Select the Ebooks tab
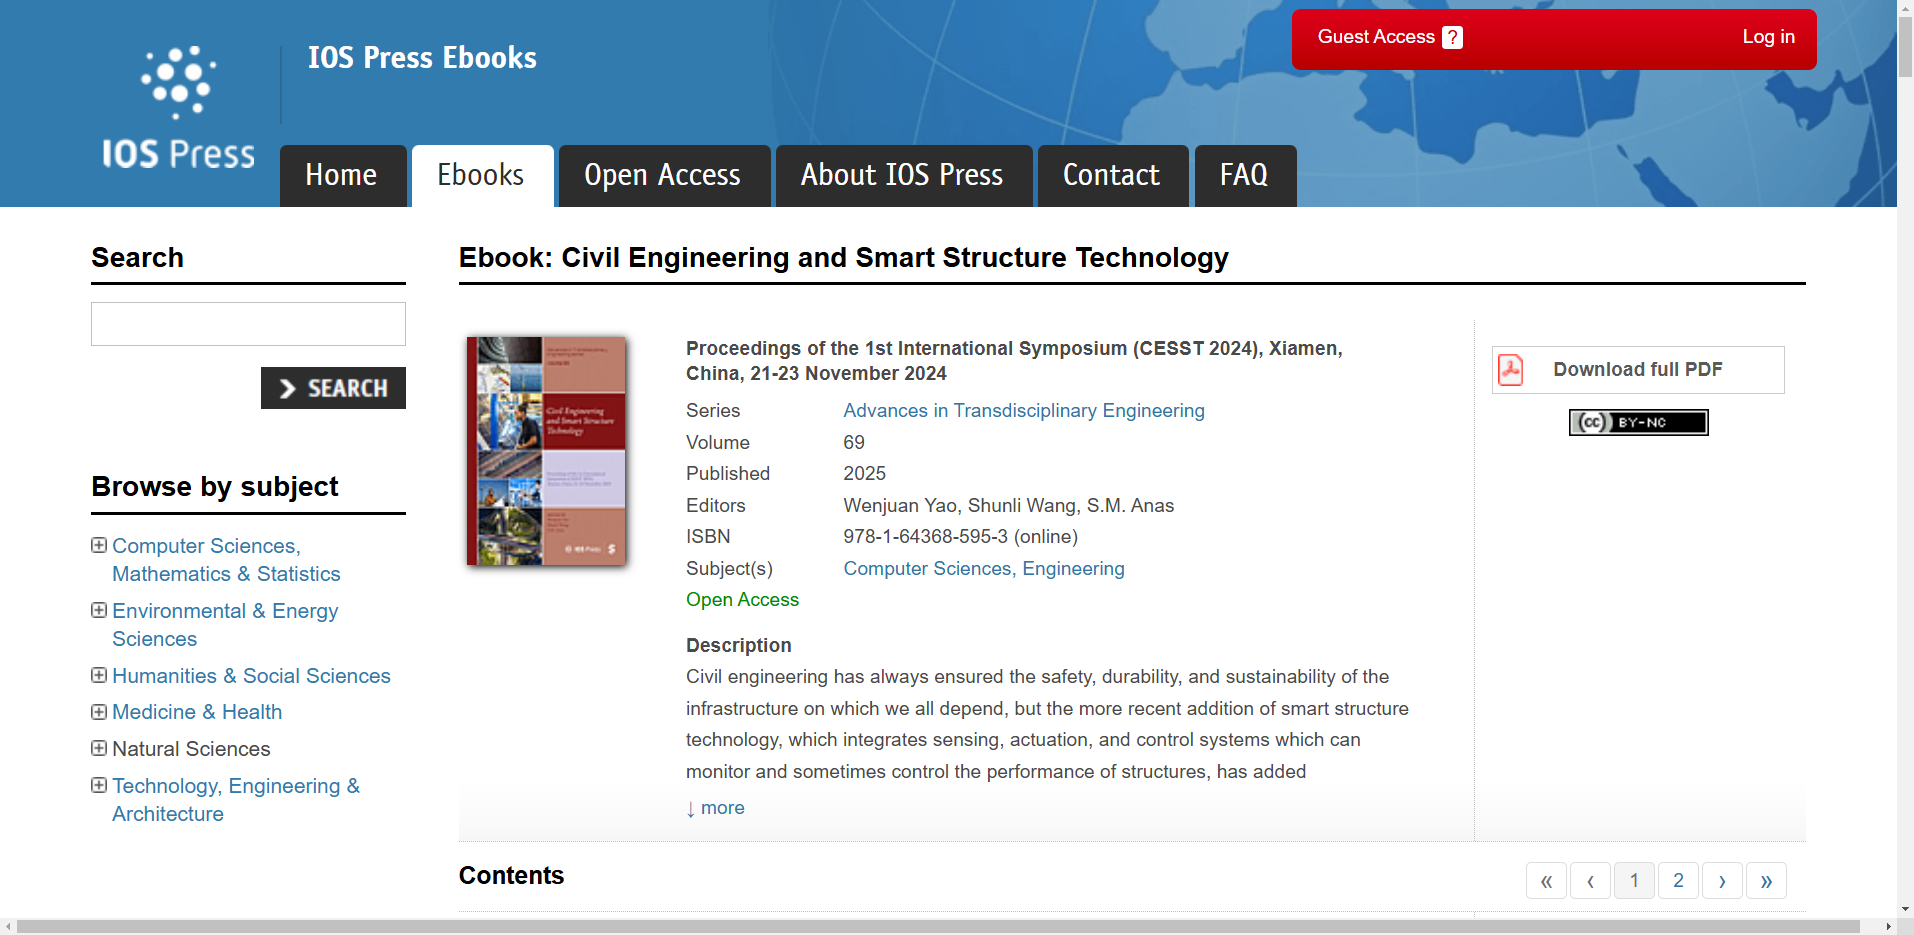The image size is (1914, 935). [482, 176]
